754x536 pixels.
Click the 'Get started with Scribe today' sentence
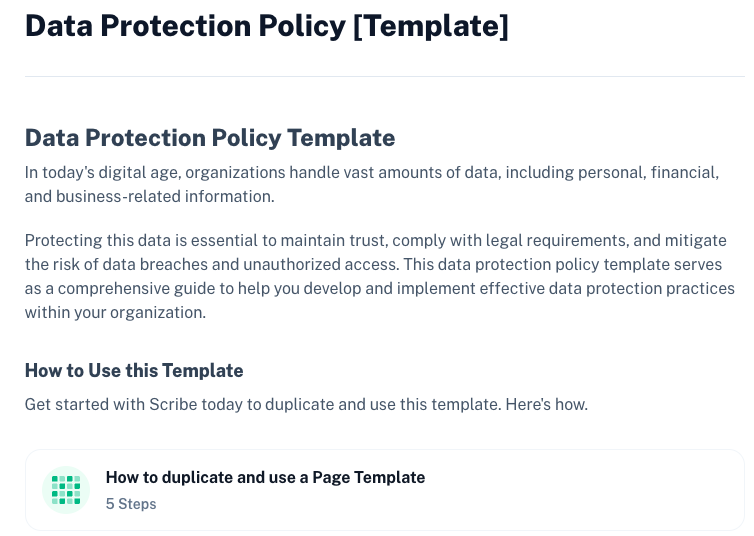(x=306, y=404)
